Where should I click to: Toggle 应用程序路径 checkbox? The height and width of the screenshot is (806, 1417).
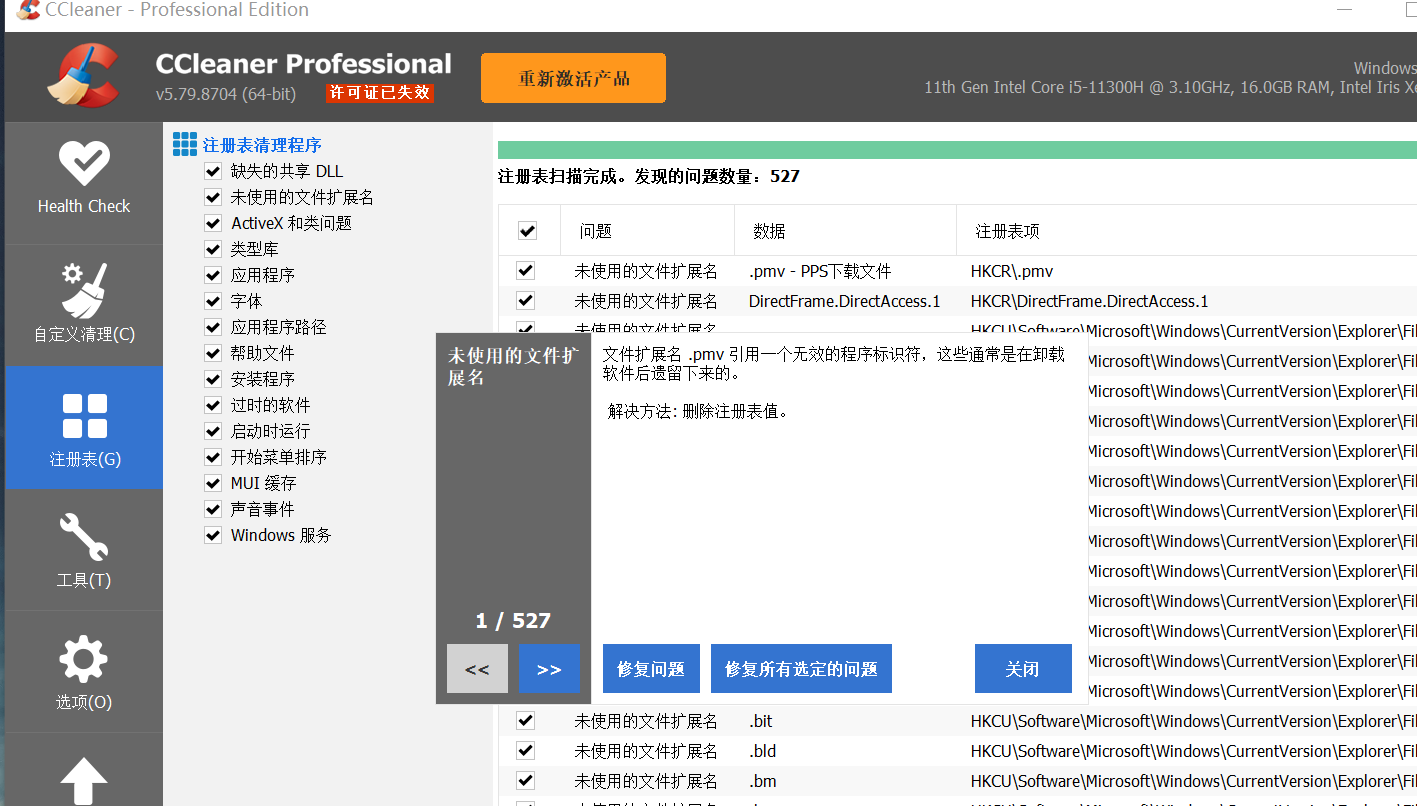click(x=213, y=327)
